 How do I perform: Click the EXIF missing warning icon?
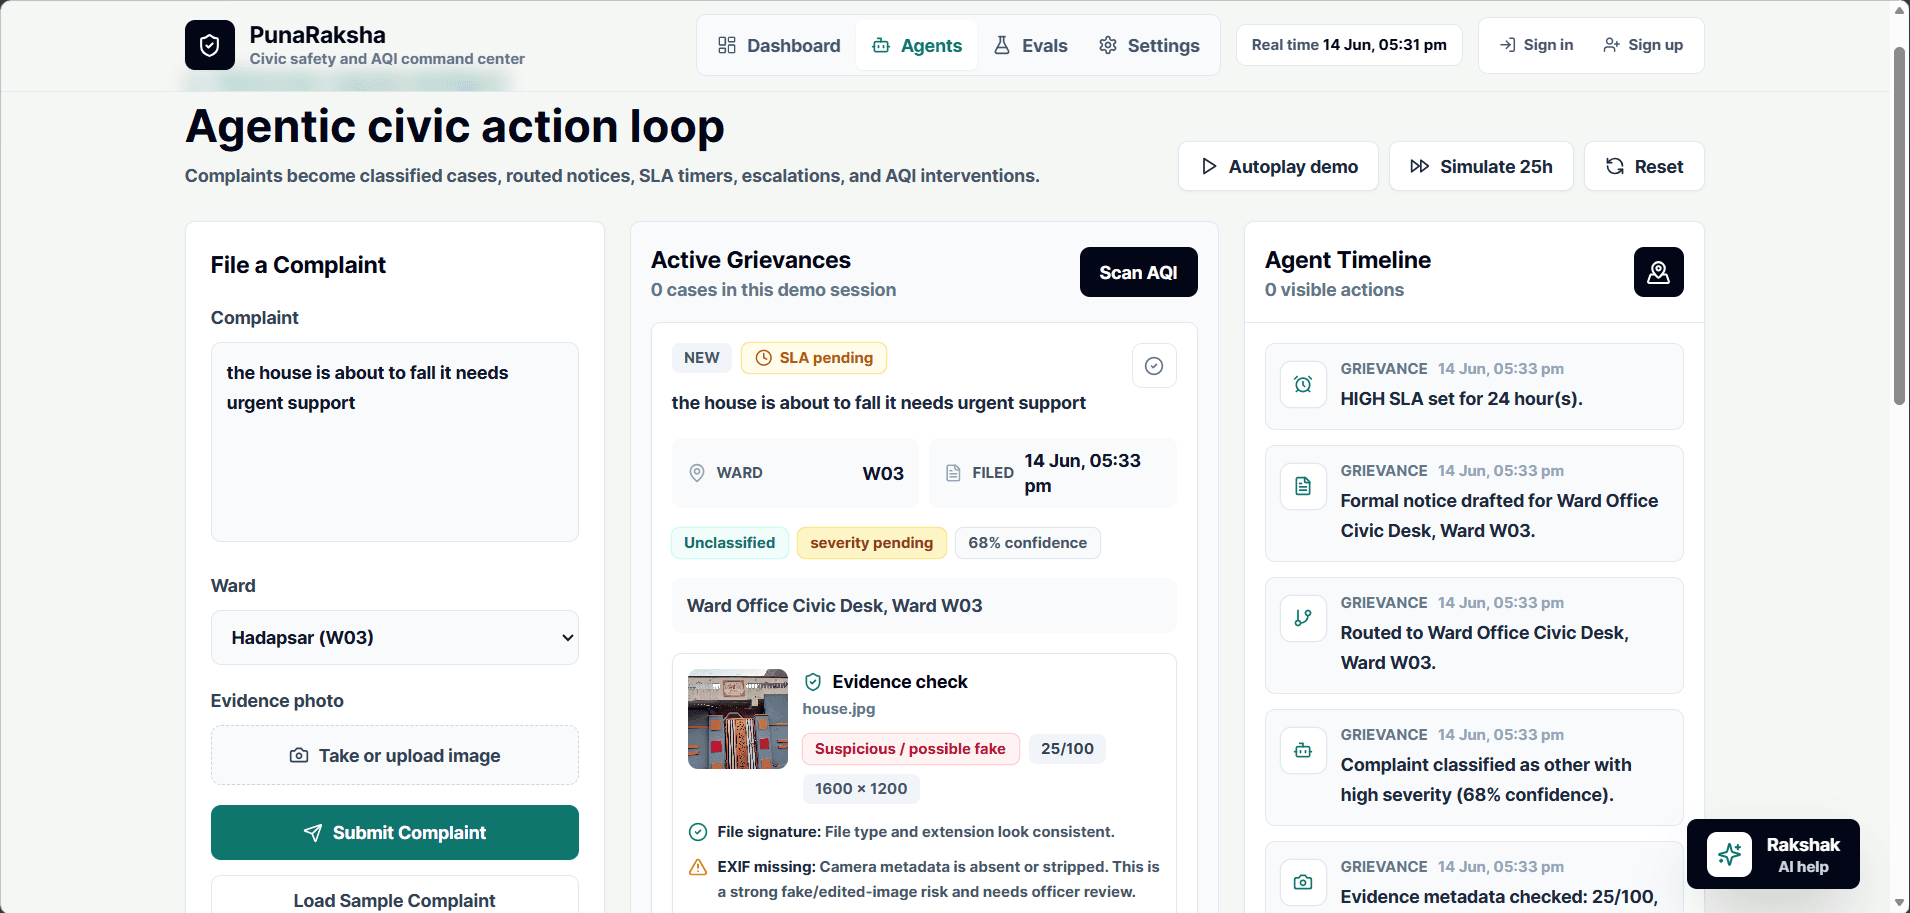click(698, 867)
